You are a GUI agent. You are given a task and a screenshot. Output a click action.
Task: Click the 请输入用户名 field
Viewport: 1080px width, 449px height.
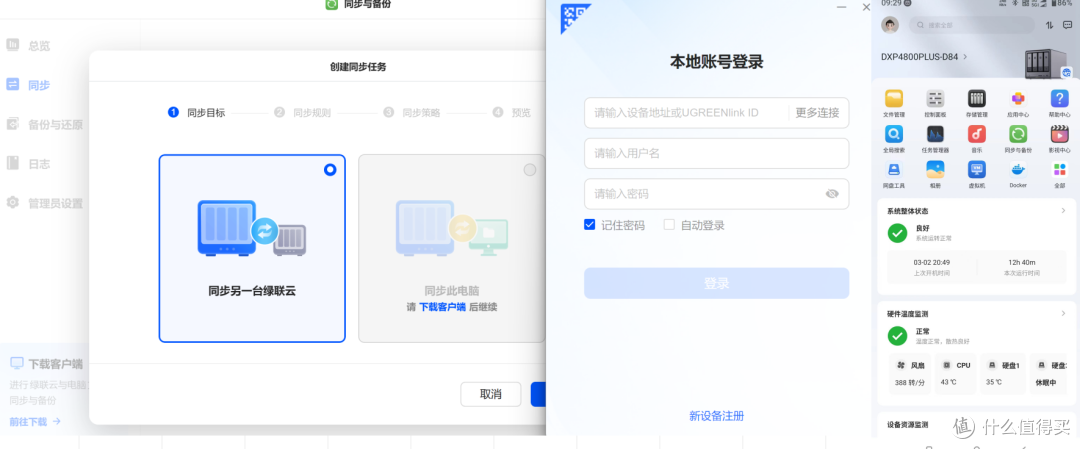click(716, 154)
